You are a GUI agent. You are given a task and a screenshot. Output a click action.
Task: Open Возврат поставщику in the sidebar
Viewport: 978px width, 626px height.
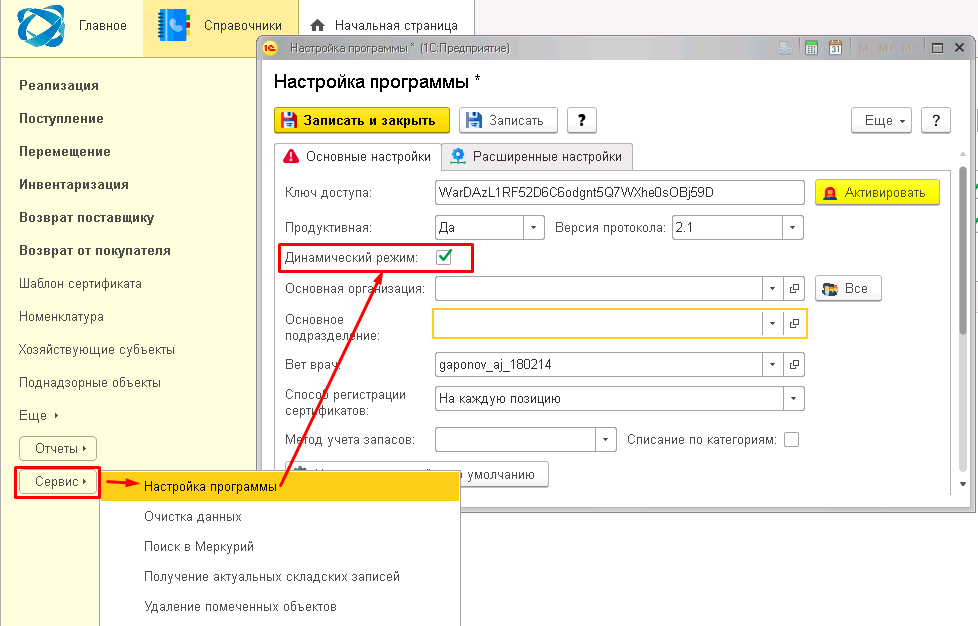pos(86,218)
